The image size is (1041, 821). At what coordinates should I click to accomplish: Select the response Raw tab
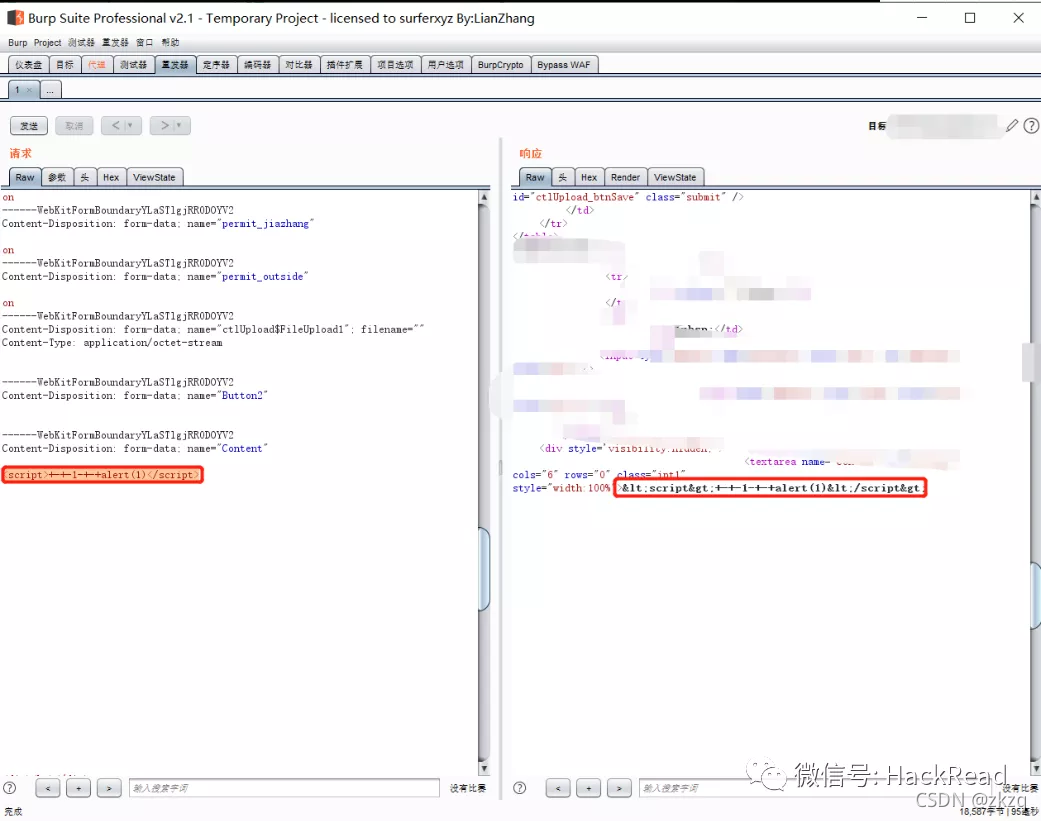535,177
